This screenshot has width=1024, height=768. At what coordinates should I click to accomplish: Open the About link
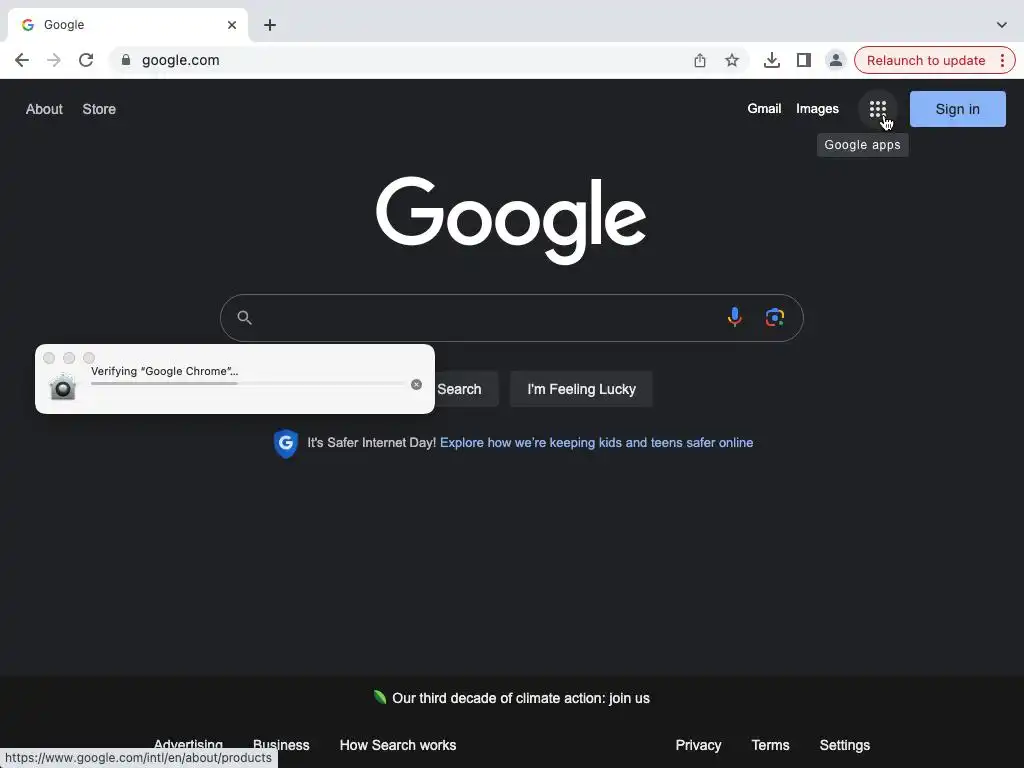pos(44,109)
